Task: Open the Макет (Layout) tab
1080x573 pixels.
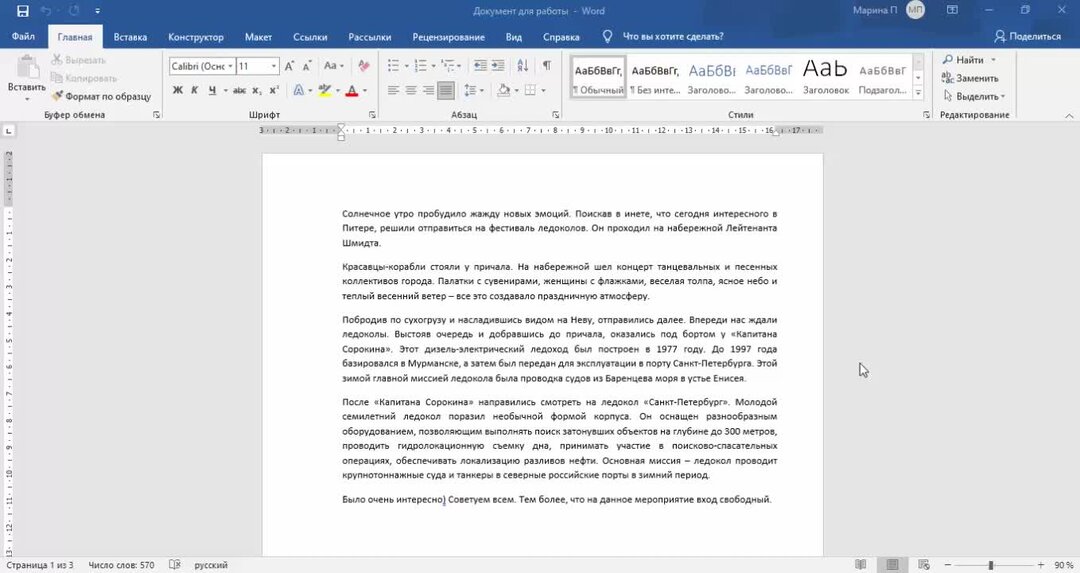Action: [258, 37]
